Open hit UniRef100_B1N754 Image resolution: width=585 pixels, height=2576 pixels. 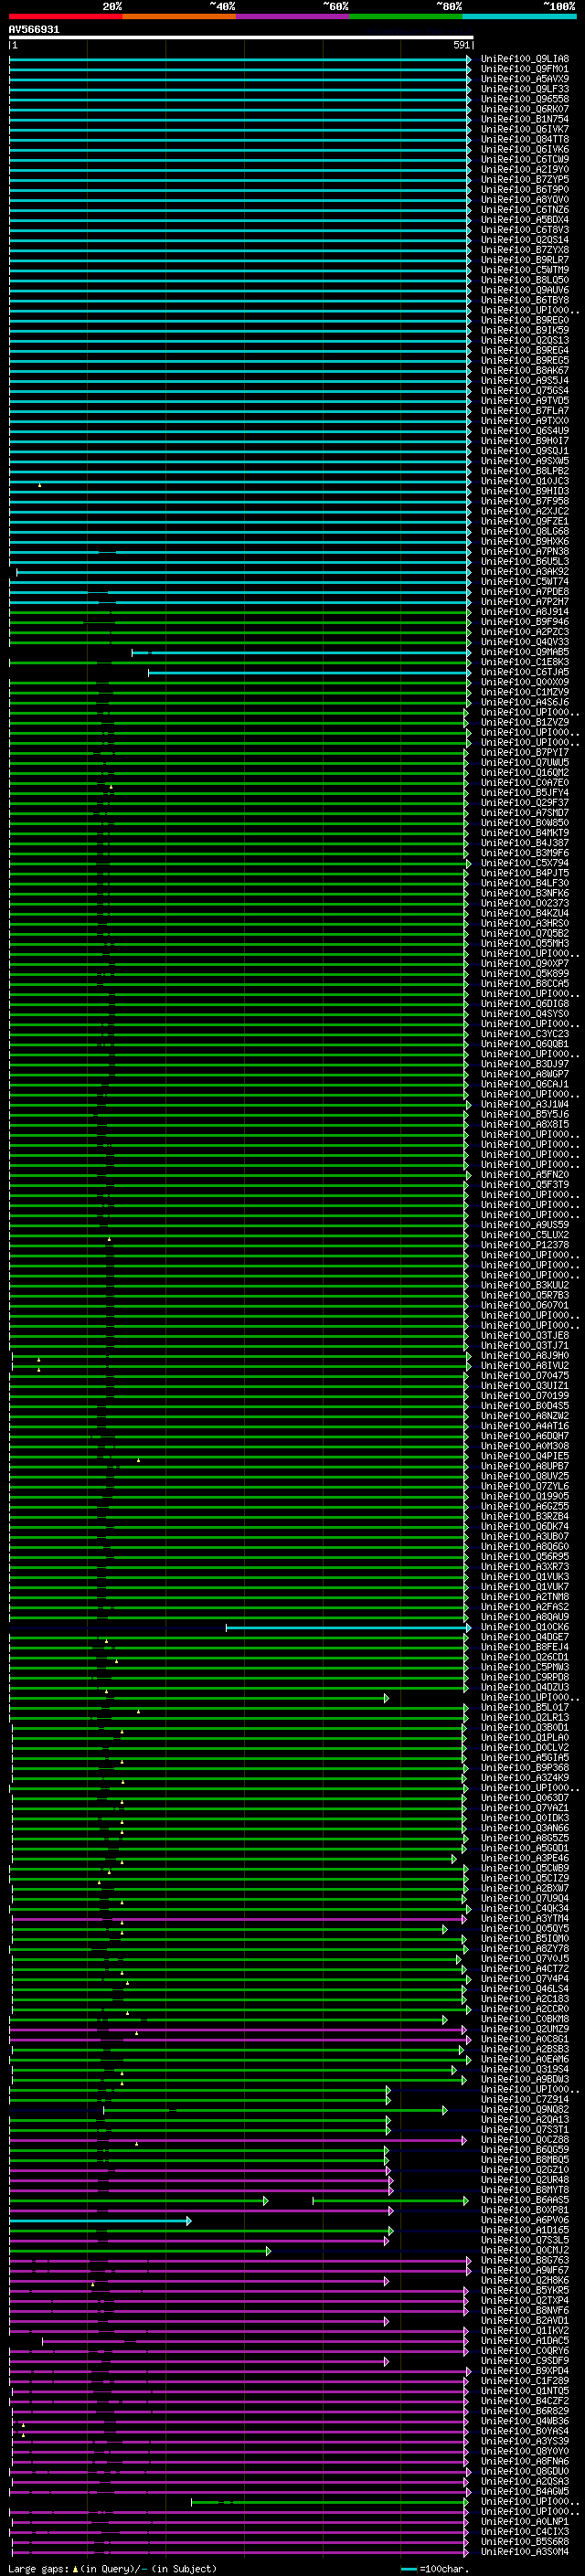[x=525, y=119]
